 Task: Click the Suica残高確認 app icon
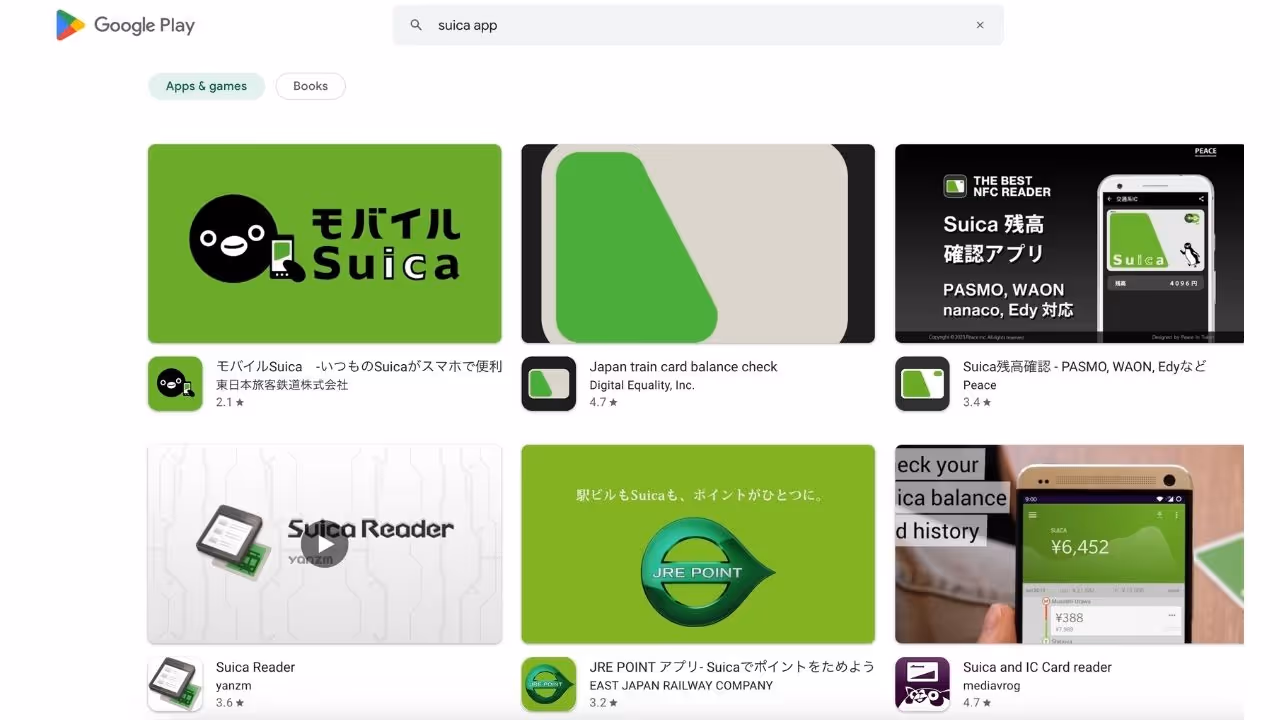click(x=922, y=384)
